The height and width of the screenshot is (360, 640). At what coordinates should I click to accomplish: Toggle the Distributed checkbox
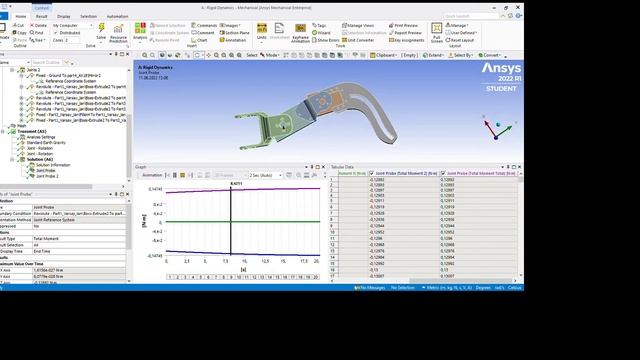[56, 33]
